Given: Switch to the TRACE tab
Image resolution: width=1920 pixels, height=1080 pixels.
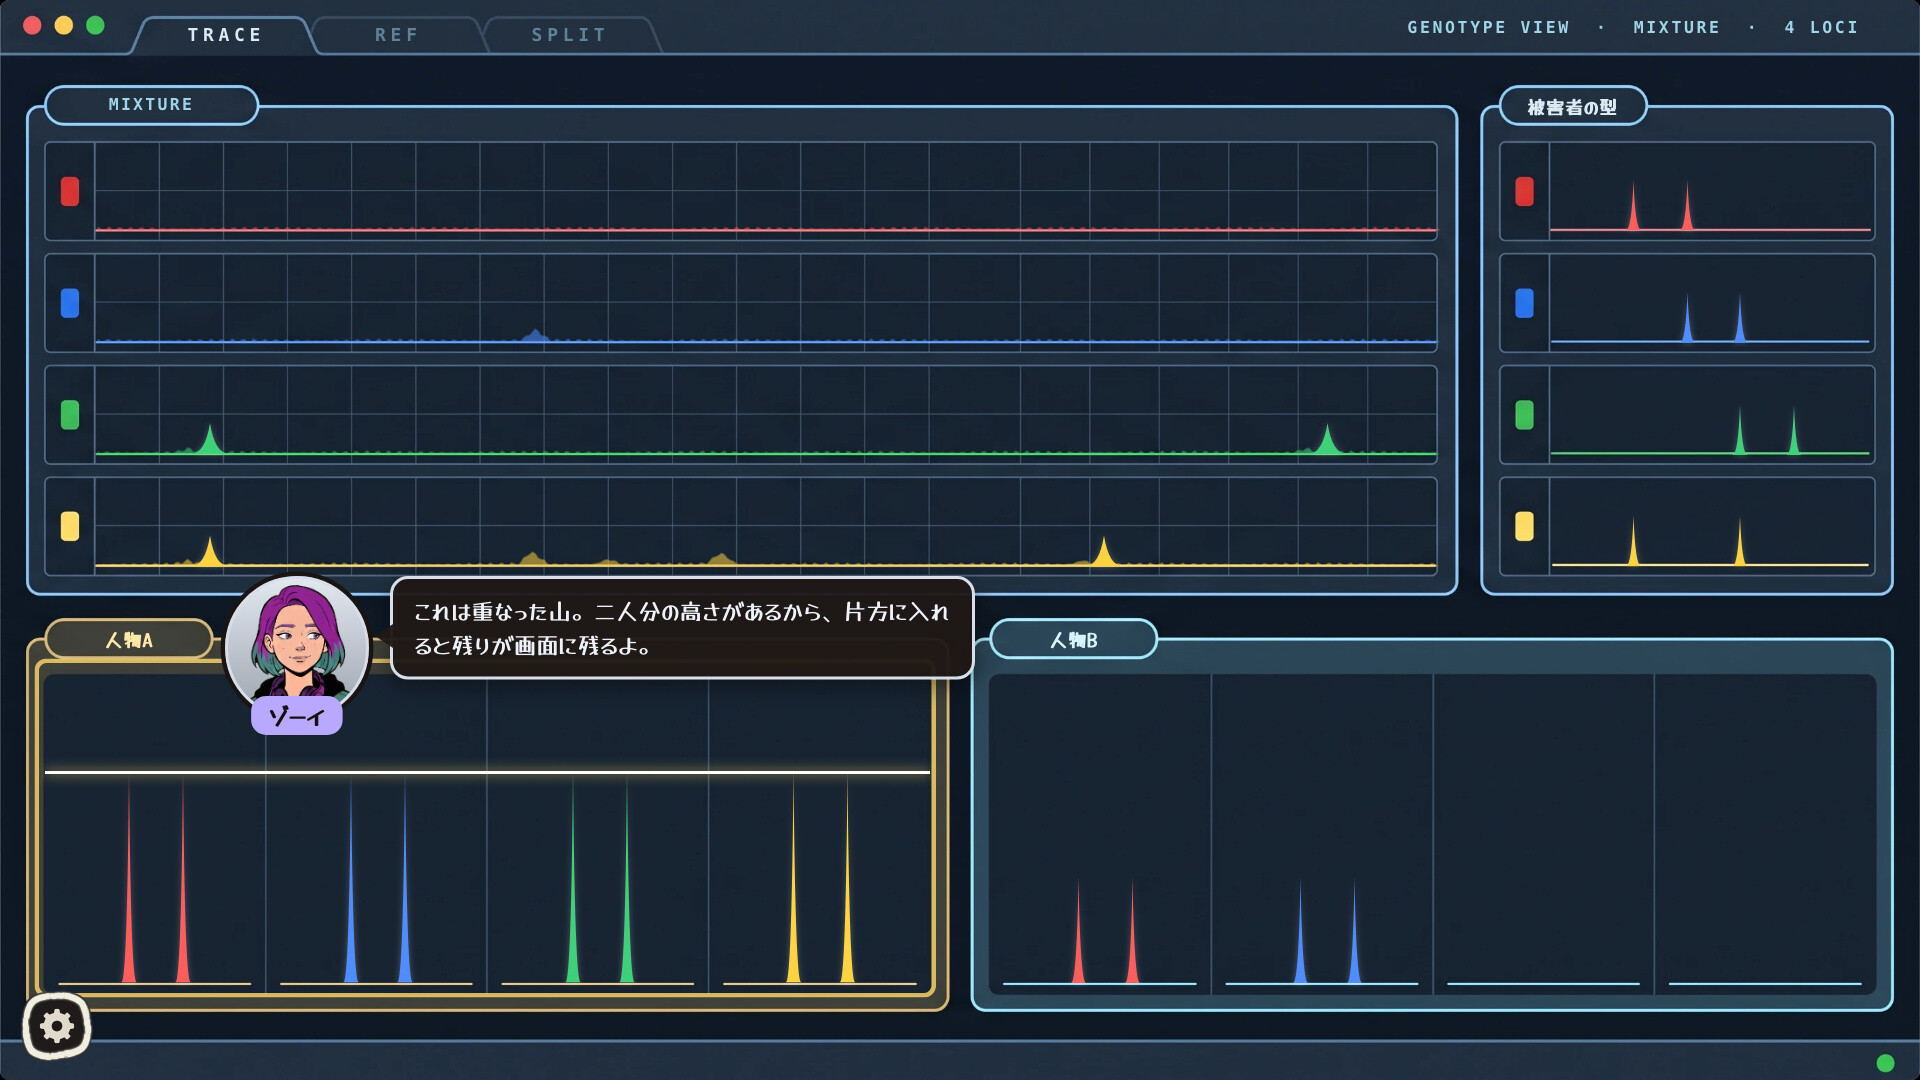Looking at the screenshot, I should [225, 35].
